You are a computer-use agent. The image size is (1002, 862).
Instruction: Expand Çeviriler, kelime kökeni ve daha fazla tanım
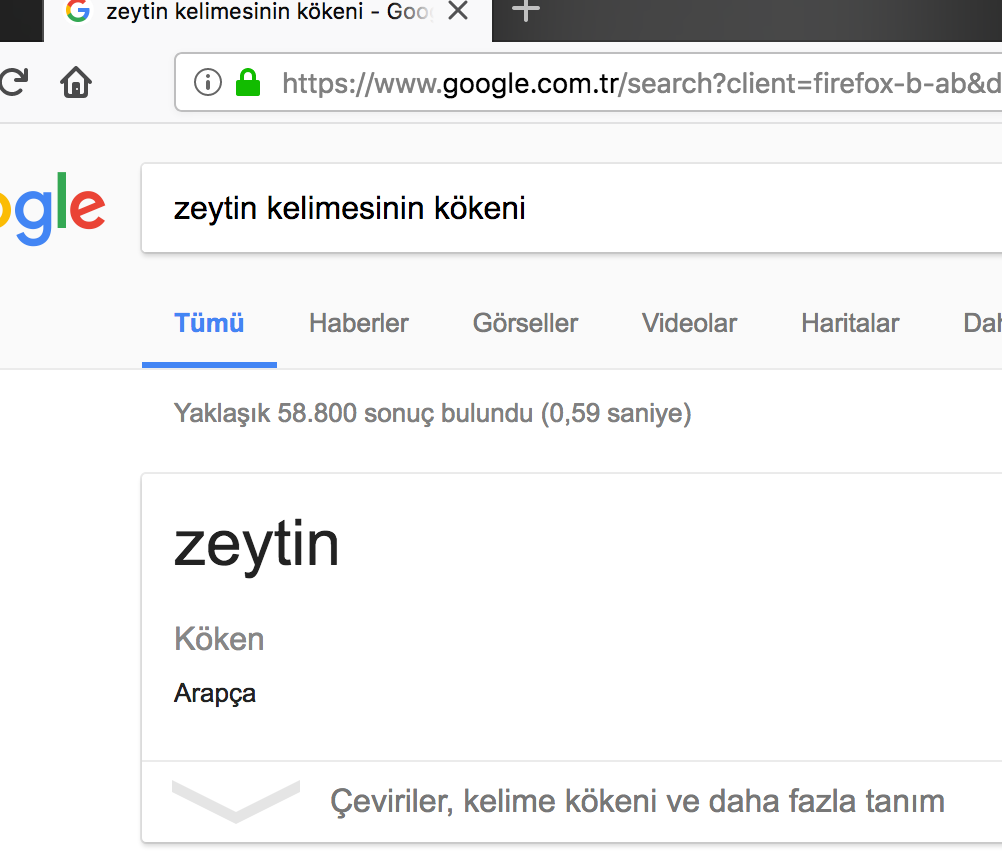637,801
